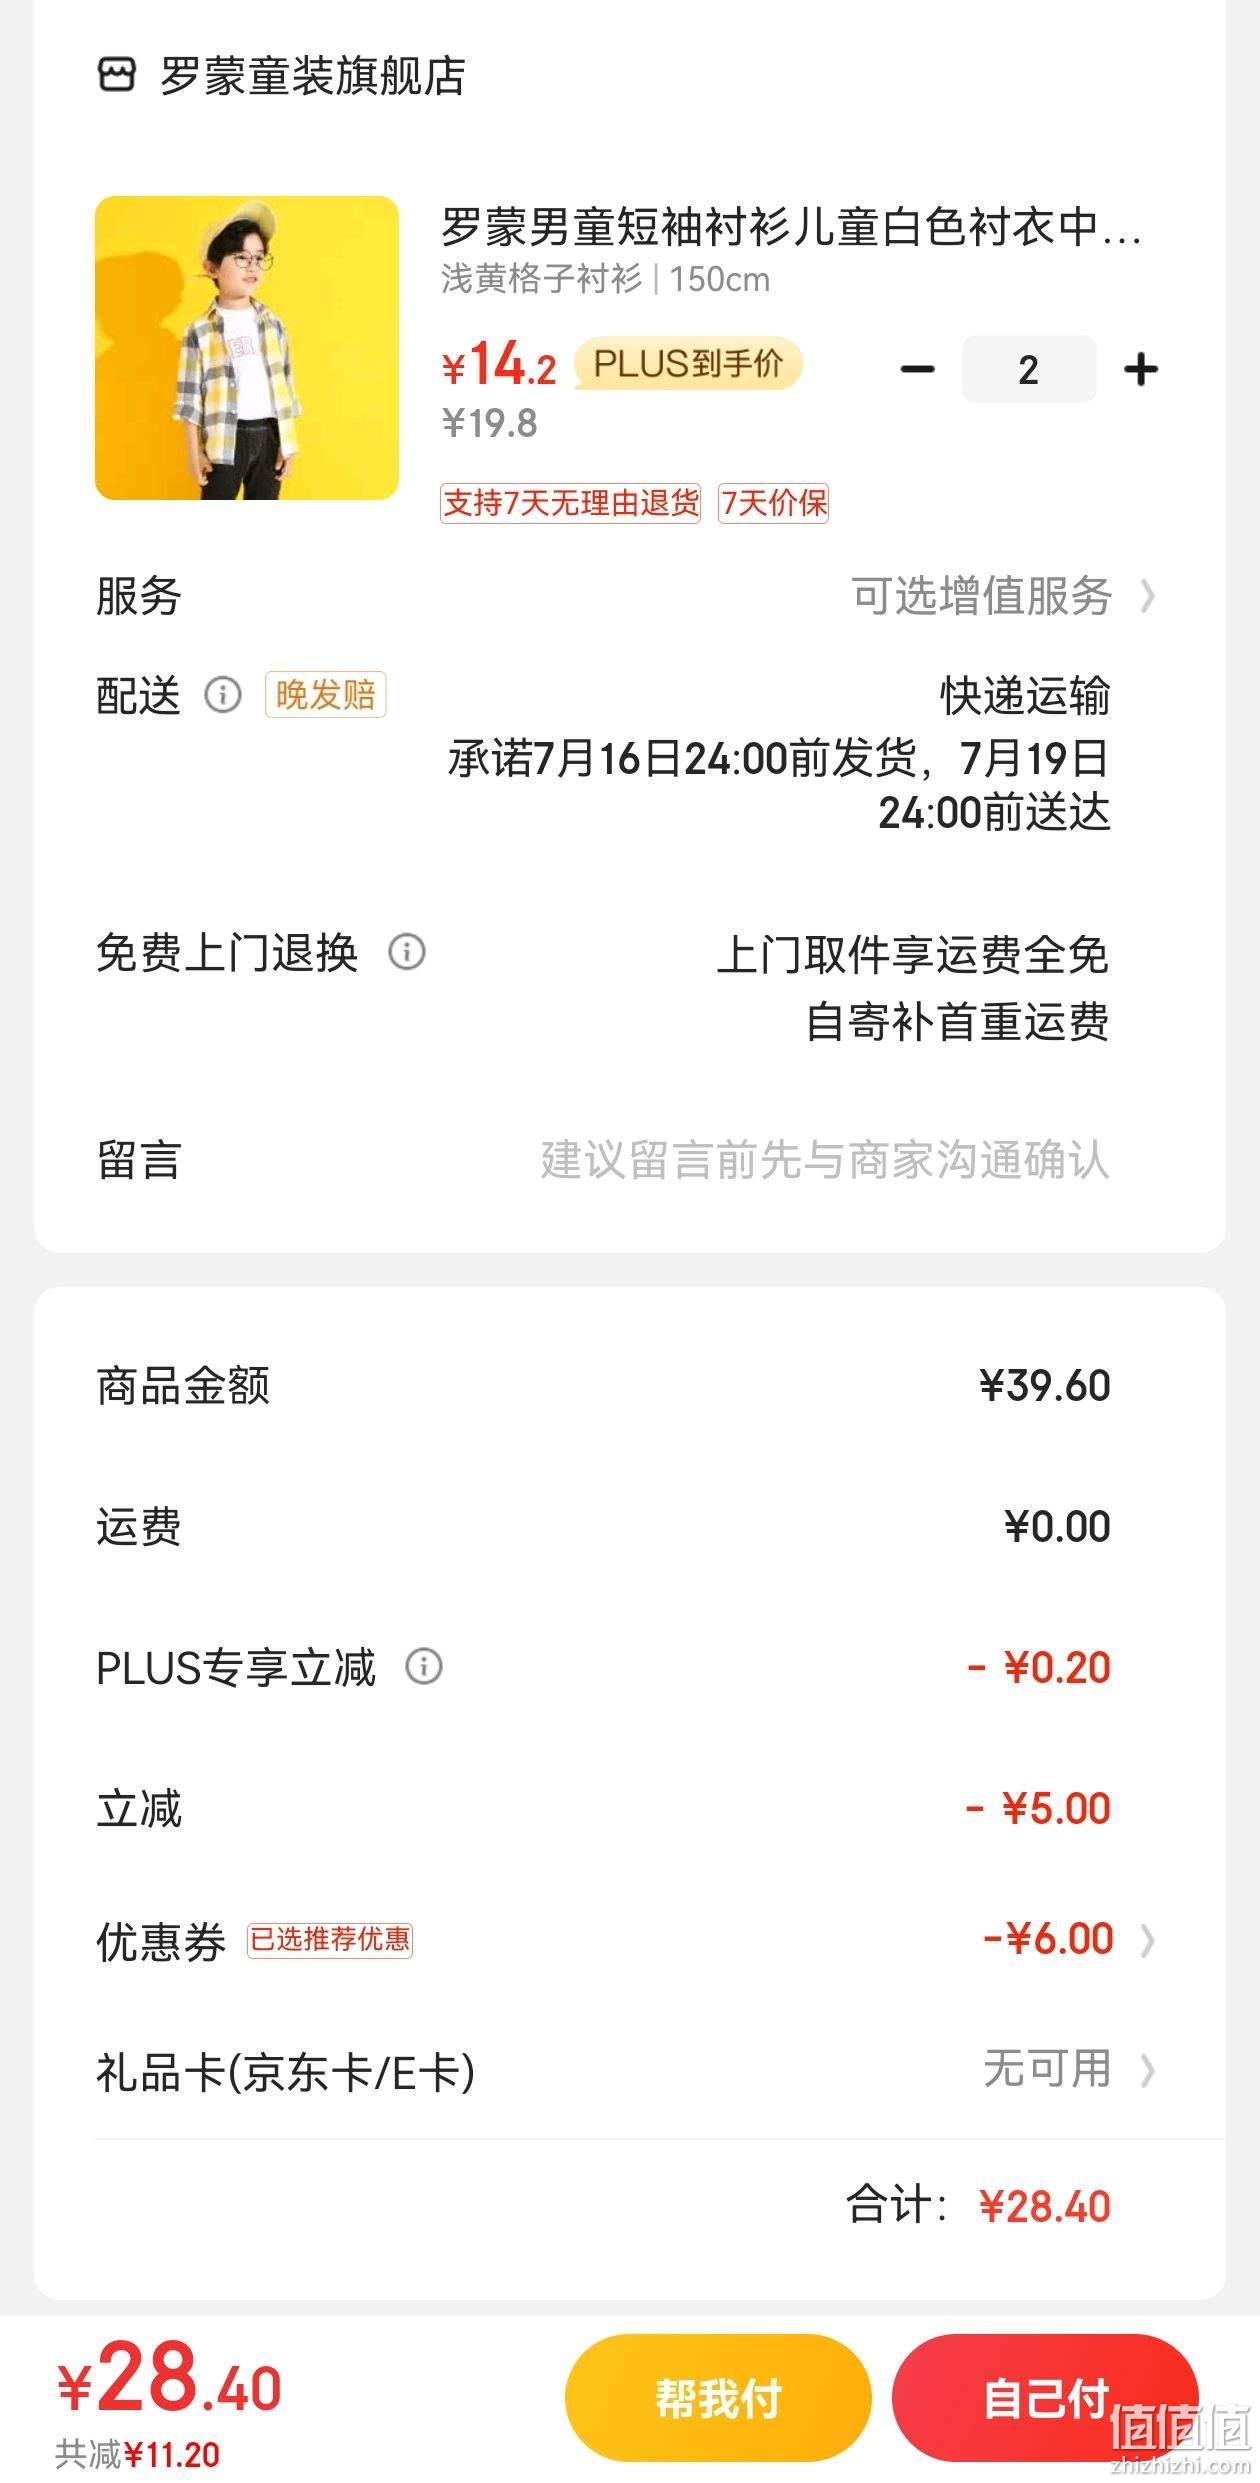Image resolution: width=1260 pixels, height=2483 pixels.
Task: Tap the info icon next to PLUS专享立减
Action: point(424,1666)
